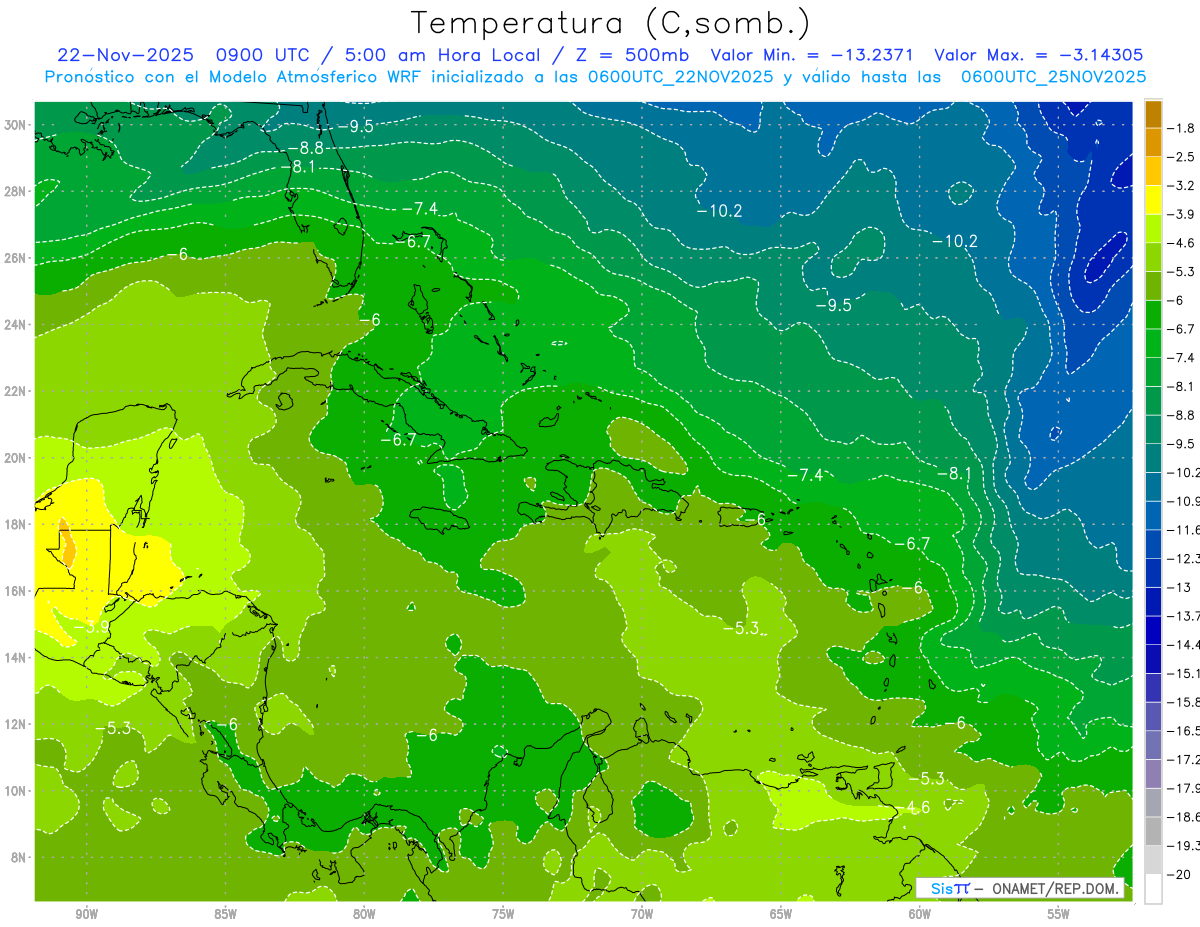Pick the purple swatch between -17.2 and -17.9
The width and height of the screenshot is (1200, 927).
[x=1153, y=774]
